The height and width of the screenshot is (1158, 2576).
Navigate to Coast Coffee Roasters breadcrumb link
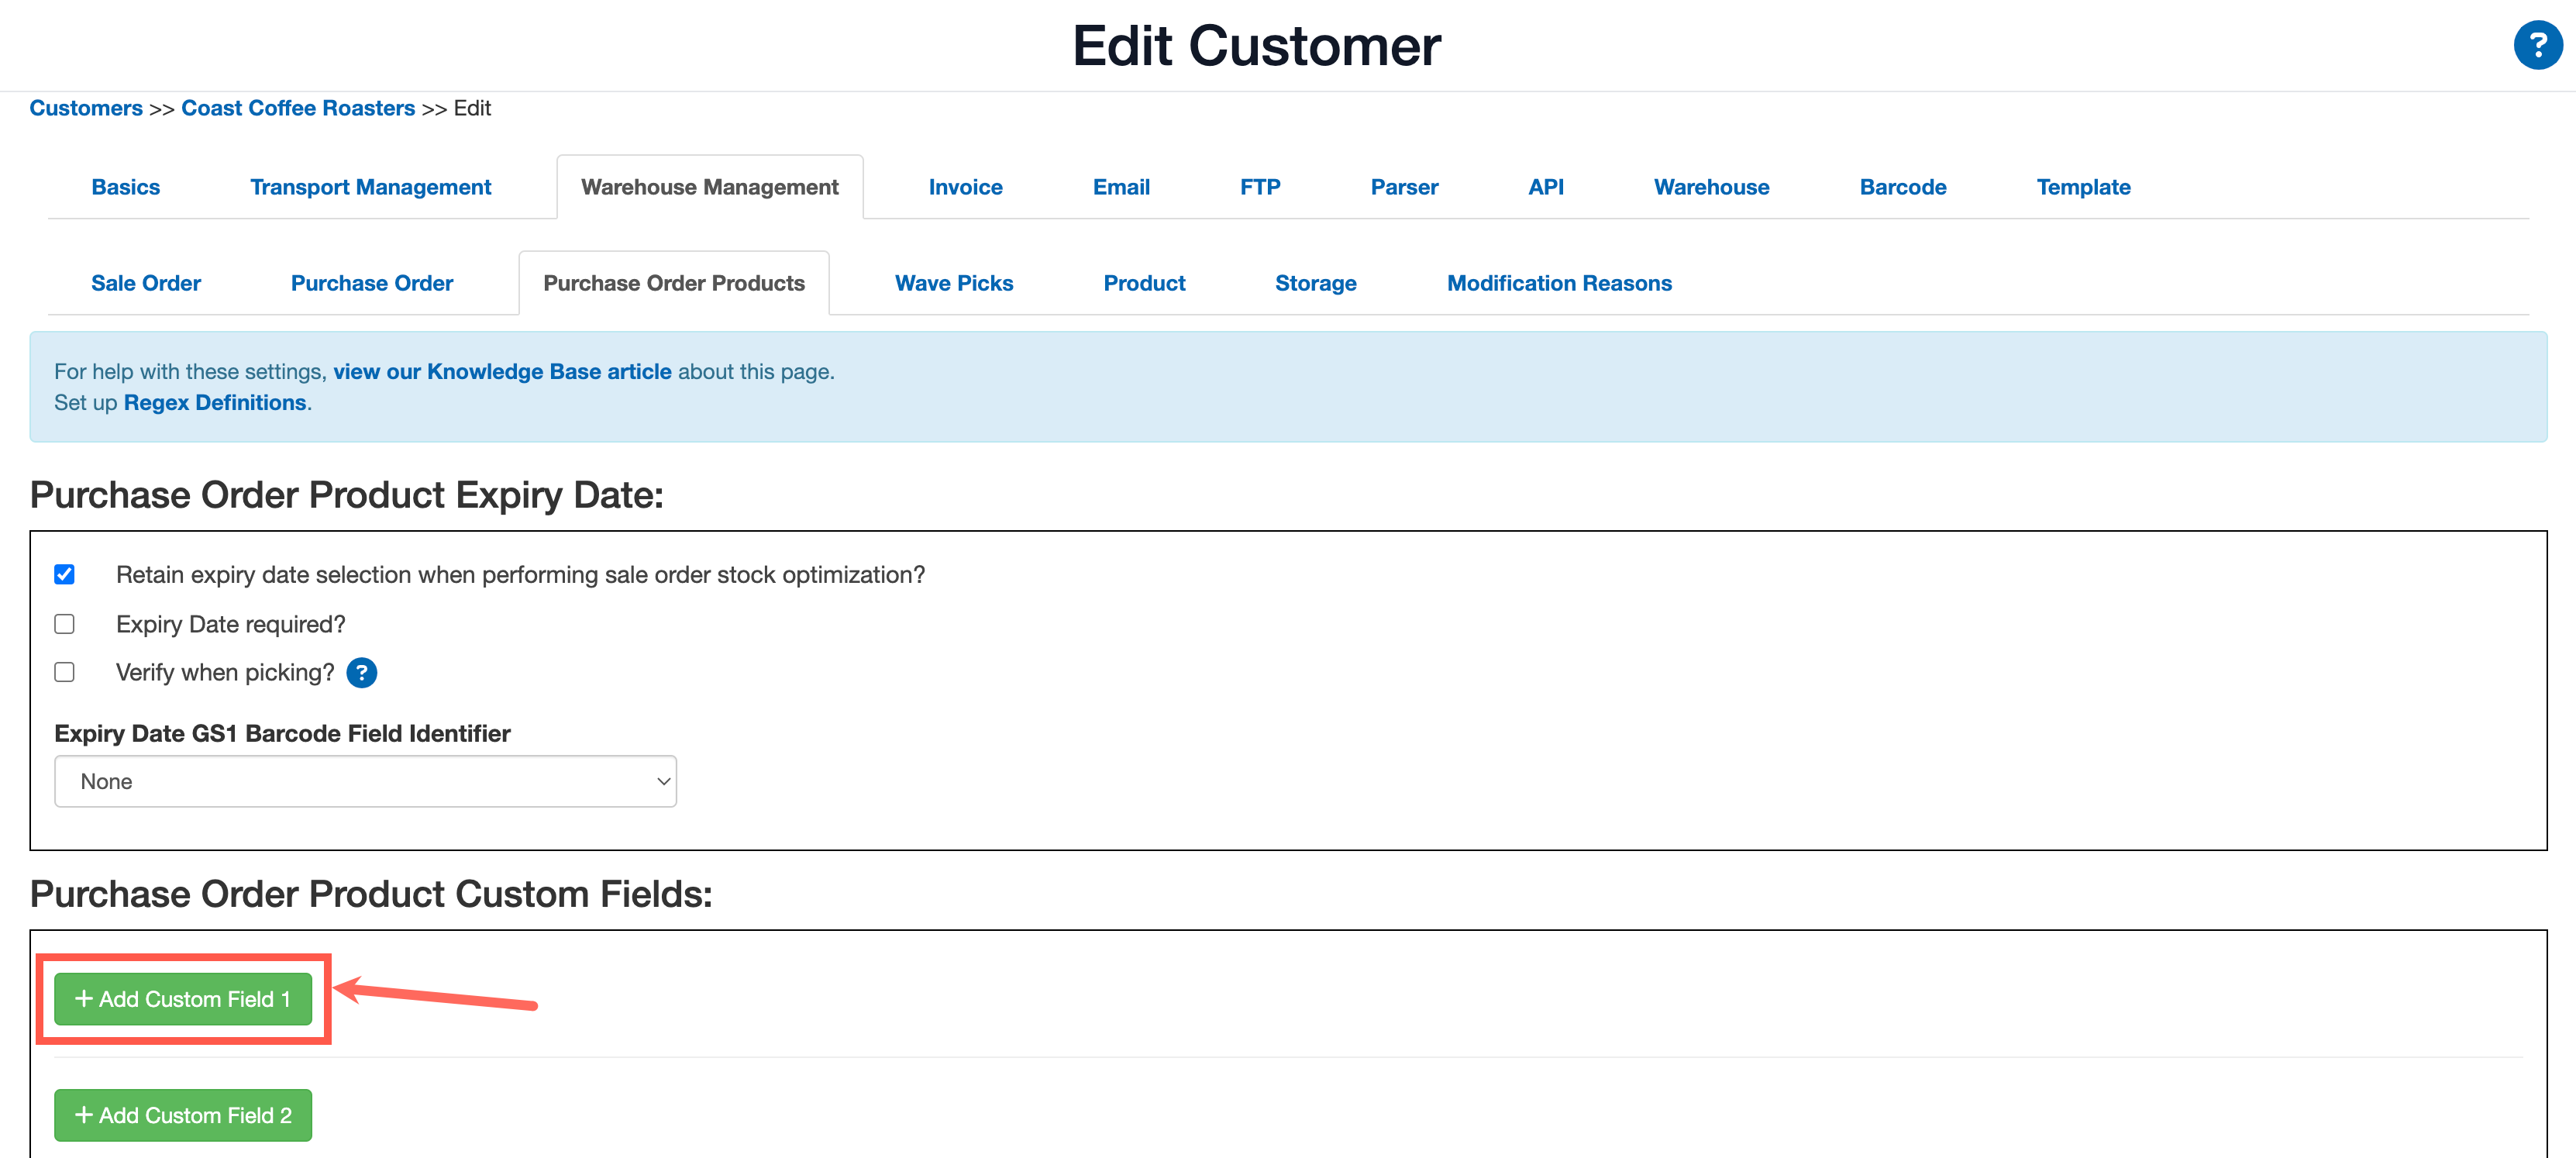[x=297, y=108]
